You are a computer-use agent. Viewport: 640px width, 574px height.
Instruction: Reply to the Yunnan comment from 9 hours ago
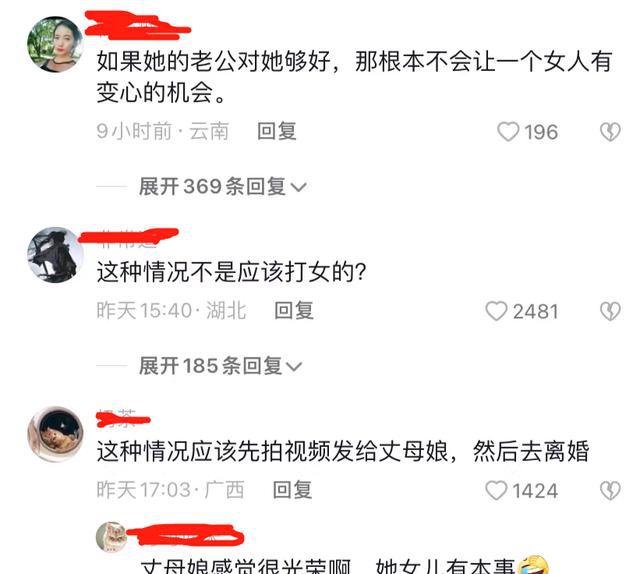(277, 131)
